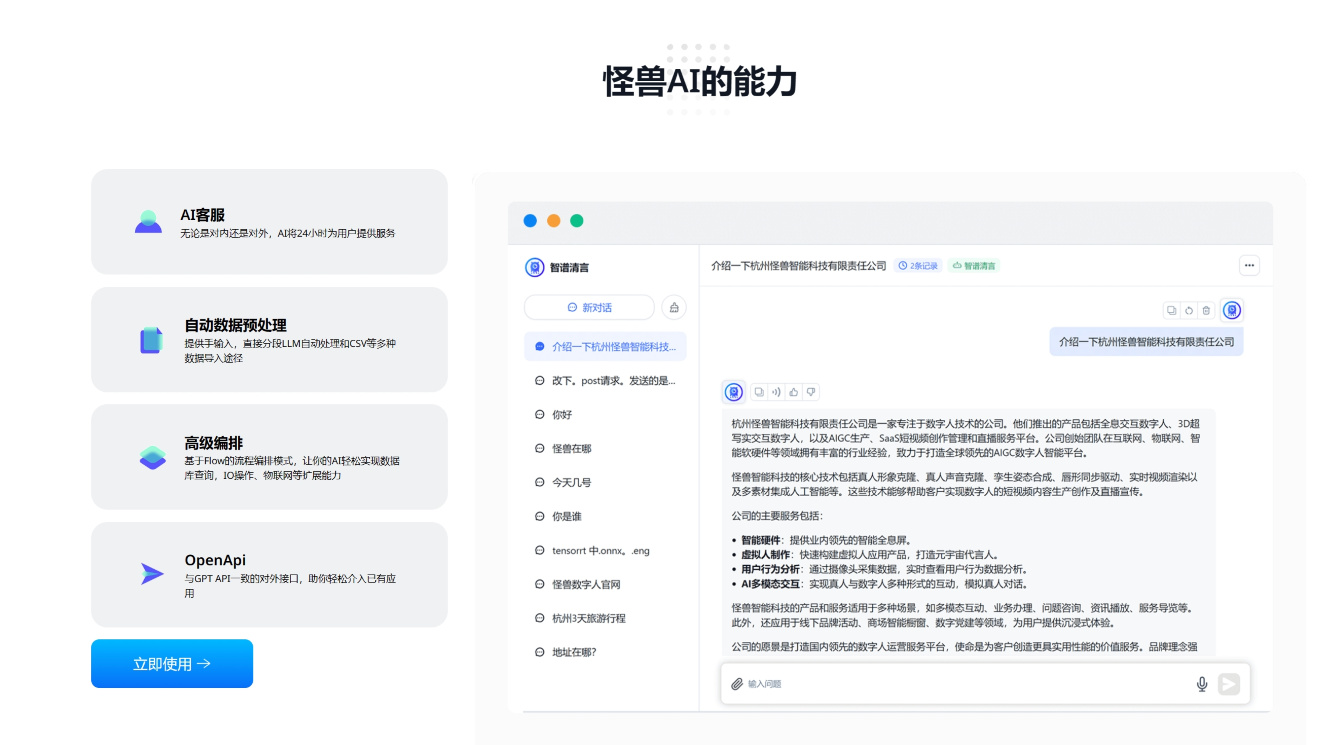Open the 怪兽数字人官网 conversation
Image resolution: width=1333 pixels, height=745 pixels.
point(605,584)
